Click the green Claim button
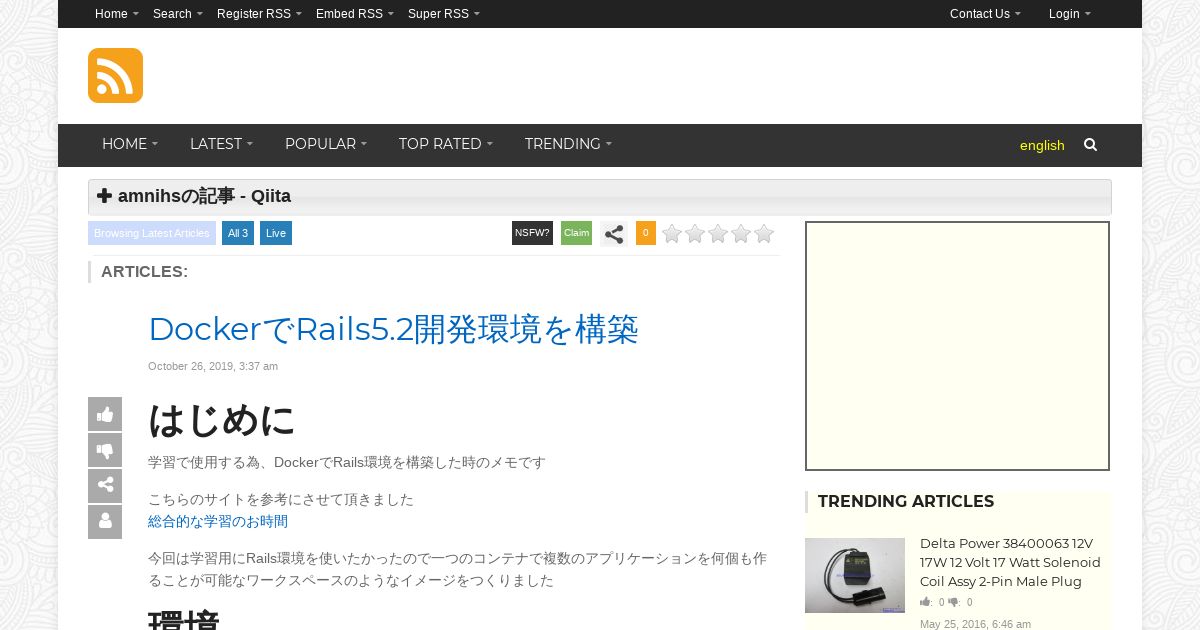 577,233
